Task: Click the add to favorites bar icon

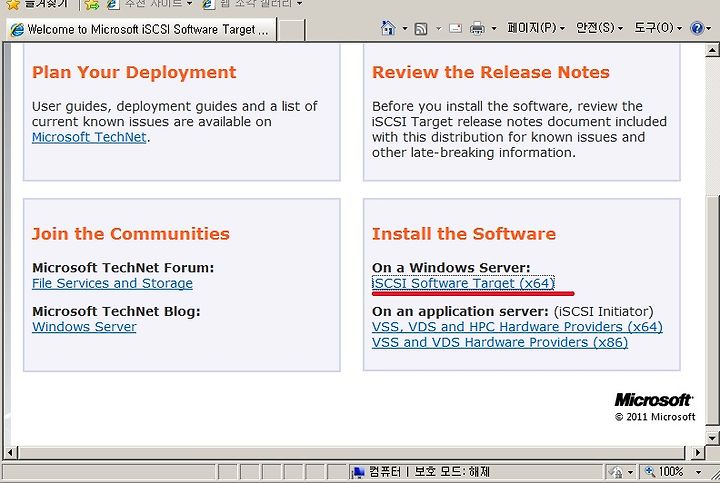Action: coord(92,4)
